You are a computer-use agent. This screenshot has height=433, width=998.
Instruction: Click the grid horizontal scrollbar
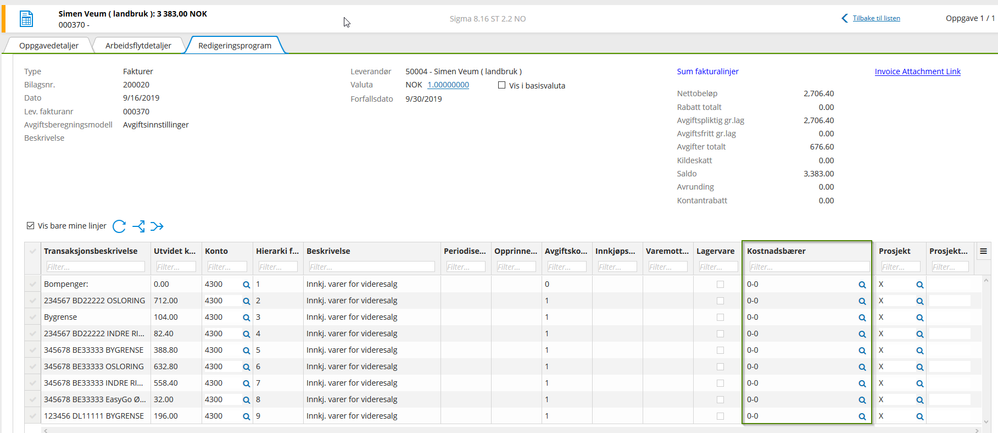coord(509,430)
